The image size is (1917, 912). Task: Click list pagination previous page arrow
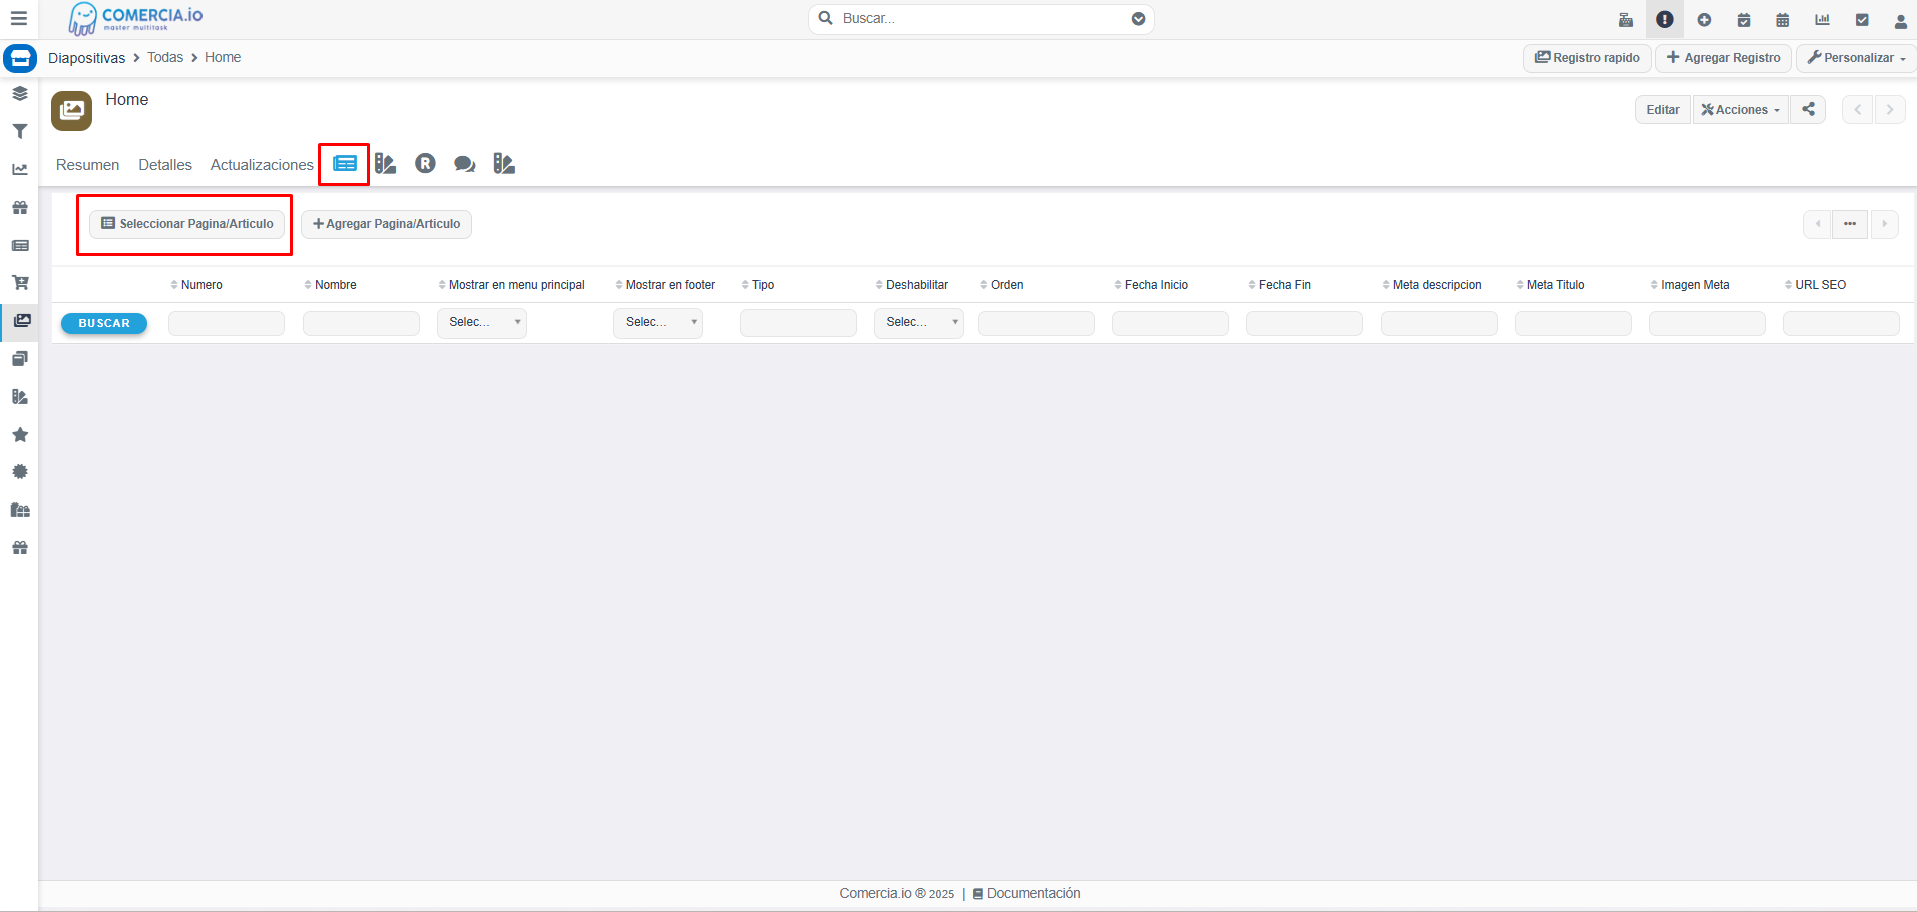[1818, 224]
